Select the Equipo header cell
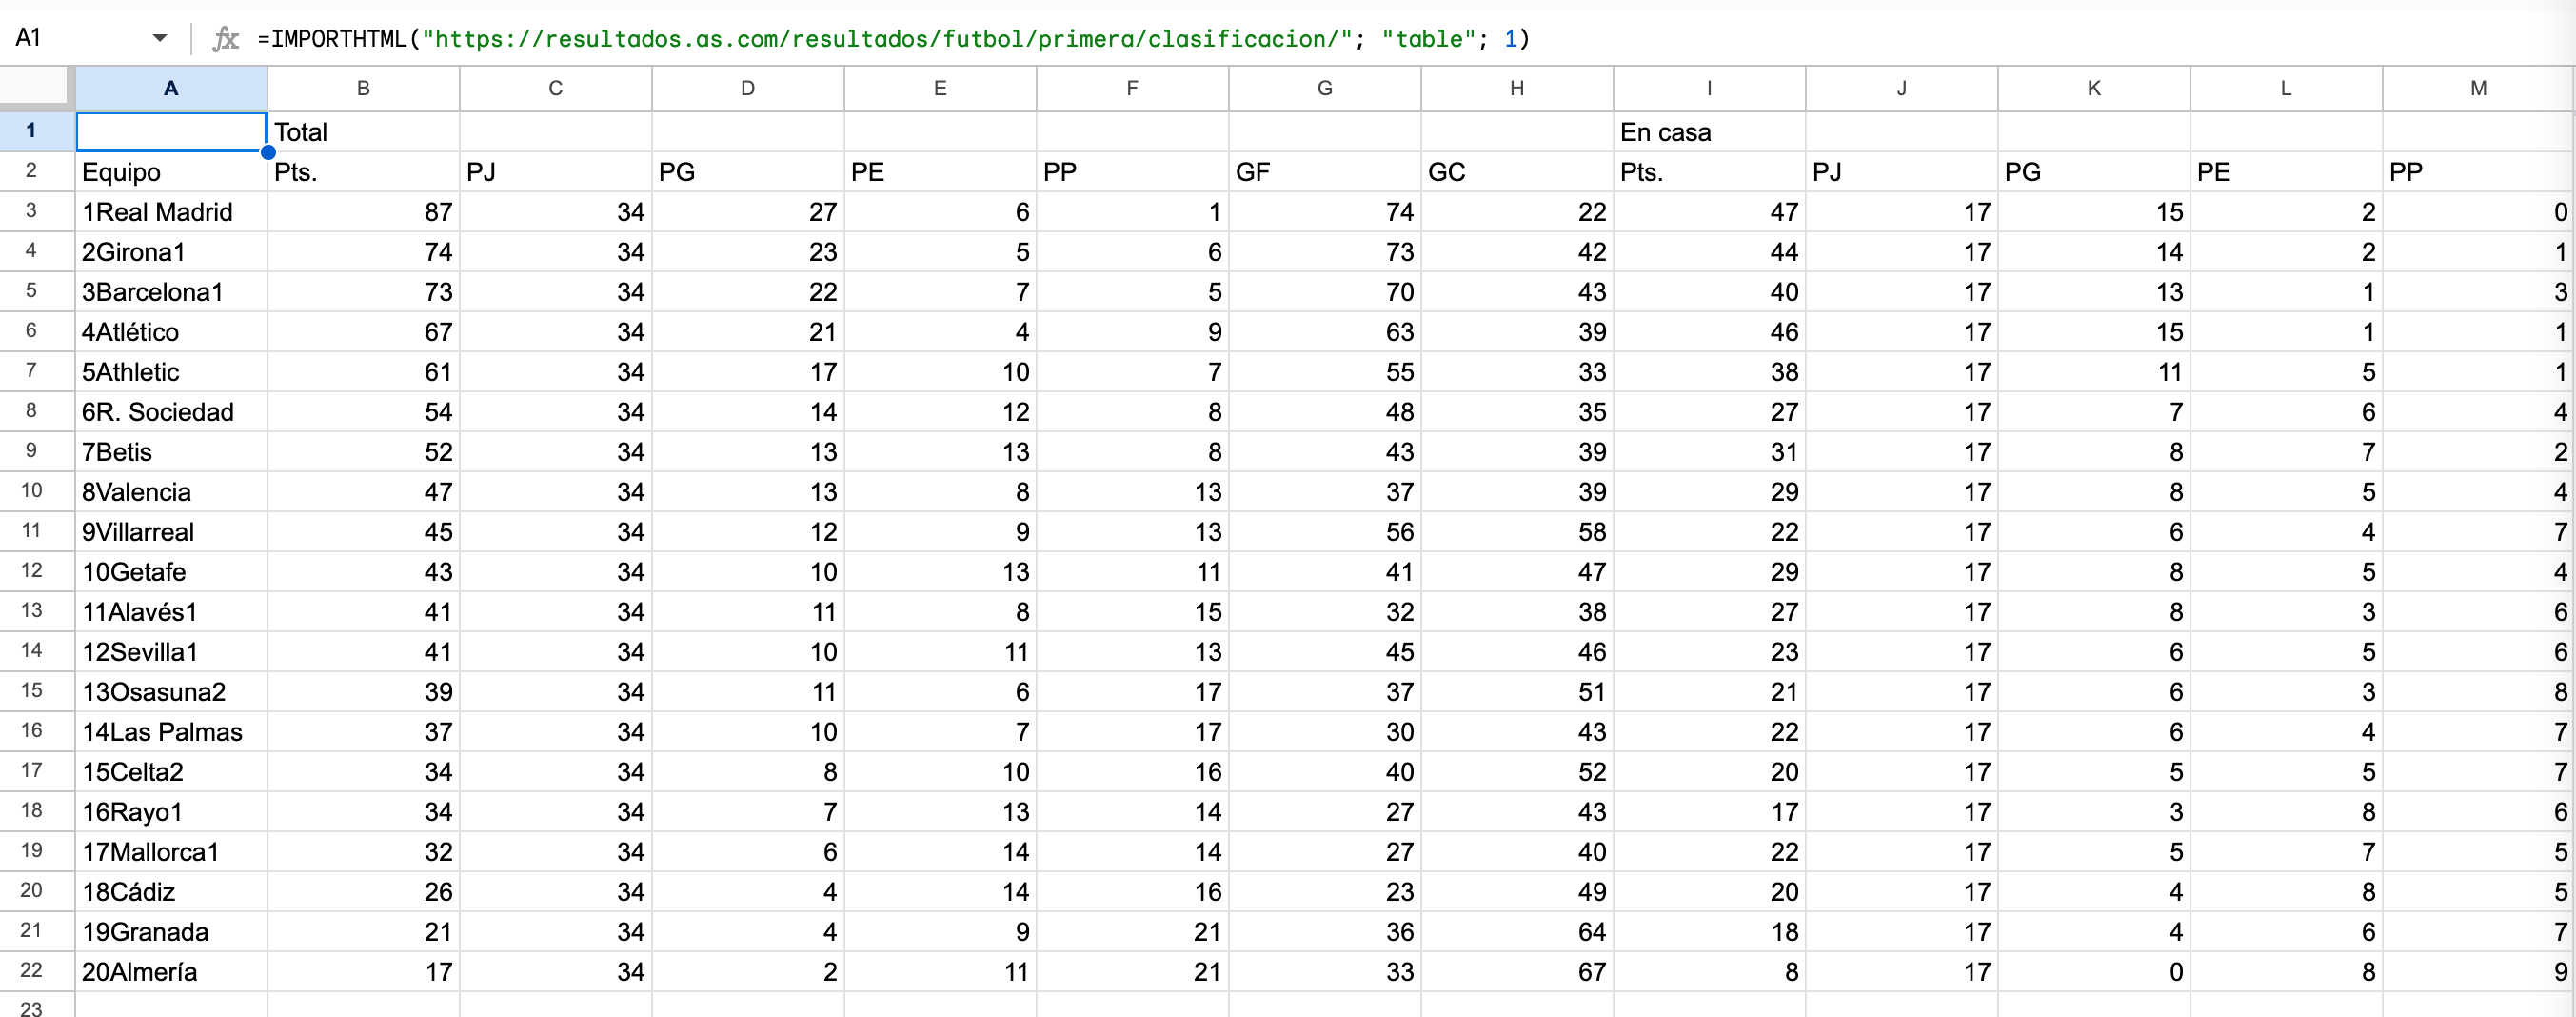Screen dimensions: 2576x1017 (171, 172)
